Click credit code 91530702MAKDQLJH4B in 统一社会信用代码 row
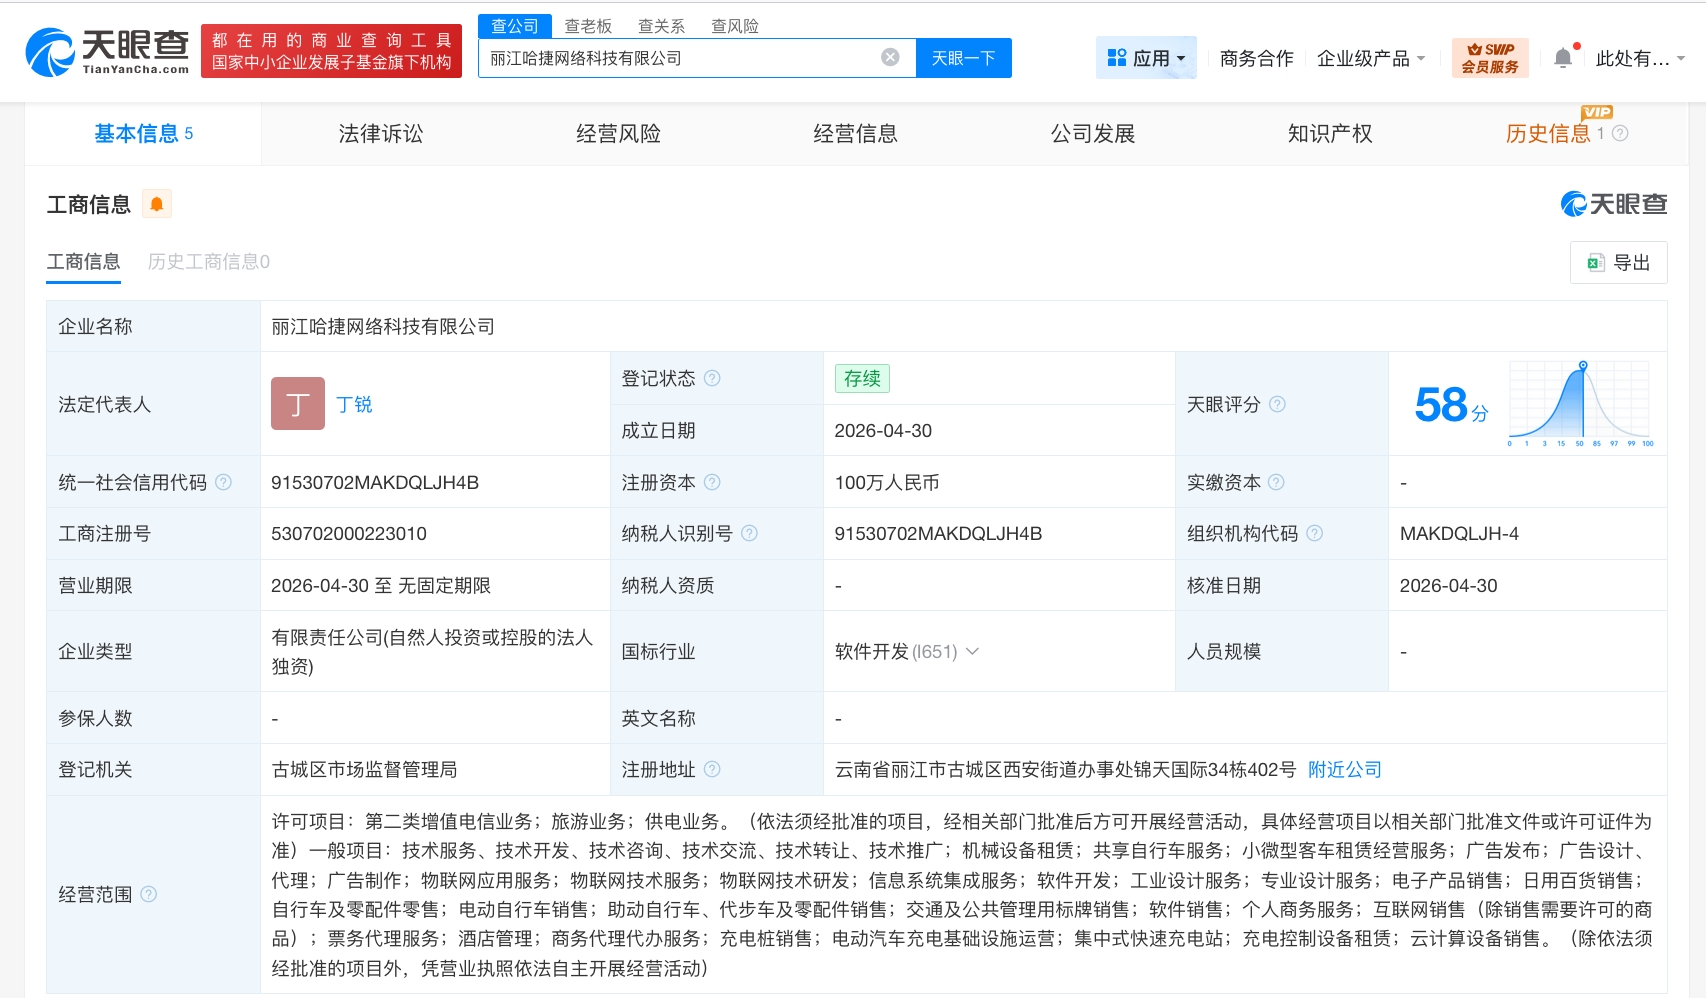Viewport: 1706px width, 998px height. point(375,482)
